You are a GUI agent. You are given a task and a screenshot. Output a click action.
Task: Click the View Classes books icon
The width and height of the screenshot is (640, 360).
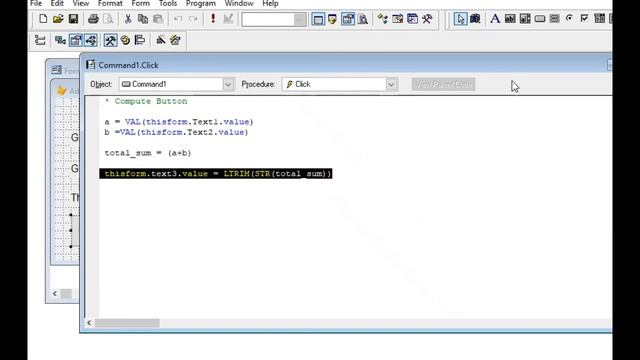(475, 19)
